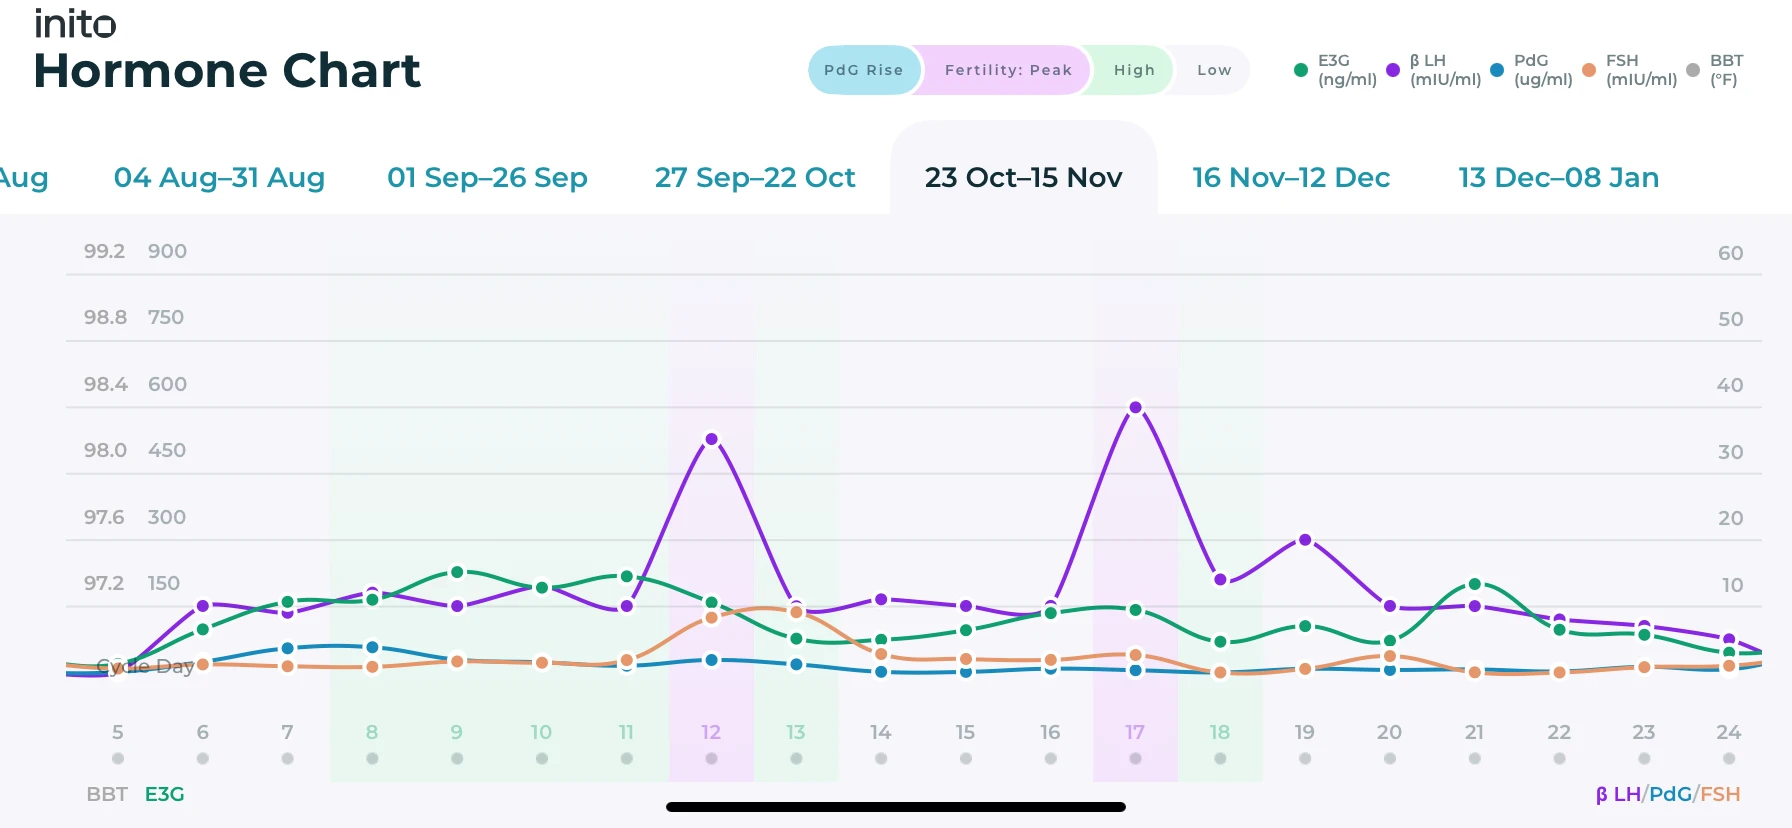The height and width of the screenshot is (828, 1792).
Task: Tap the gray dot under cycle day 6
Action: click(203, 759)
